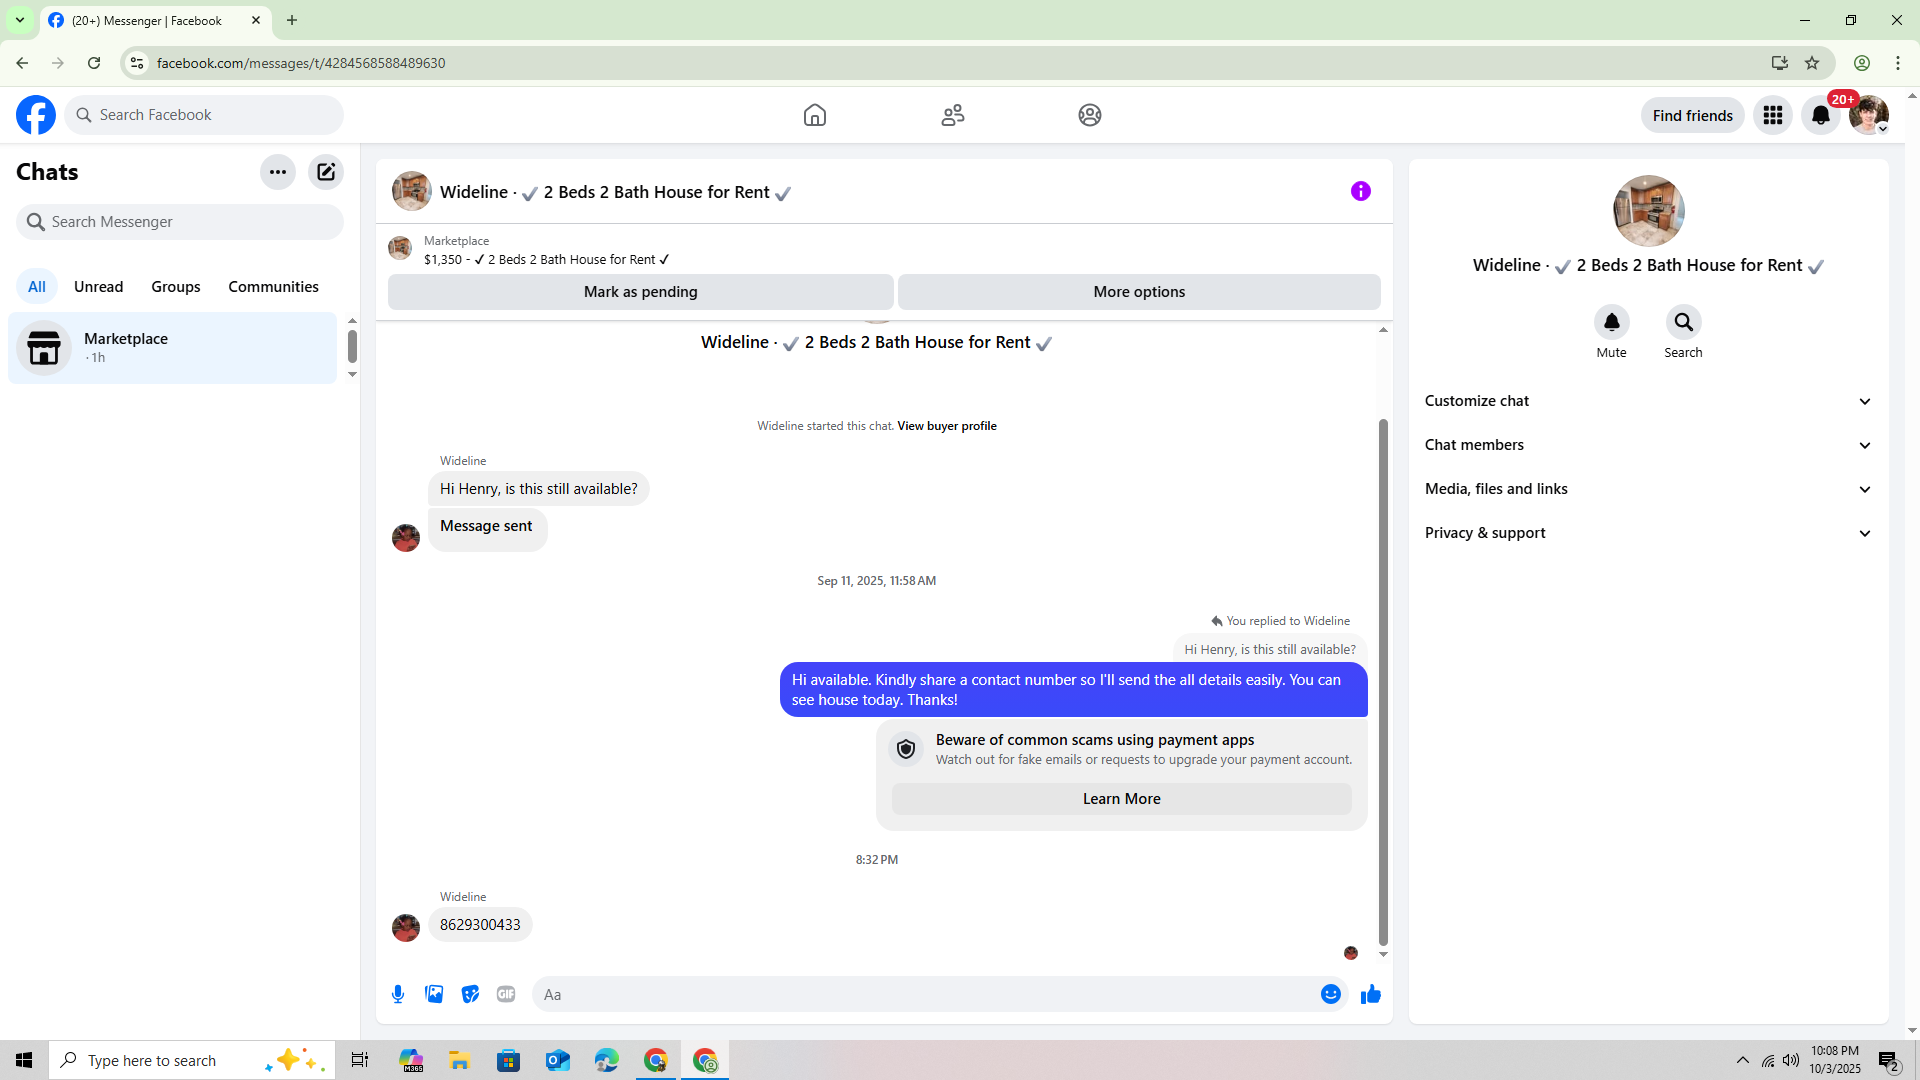Attach a photo file to the message

pos(434,994)
